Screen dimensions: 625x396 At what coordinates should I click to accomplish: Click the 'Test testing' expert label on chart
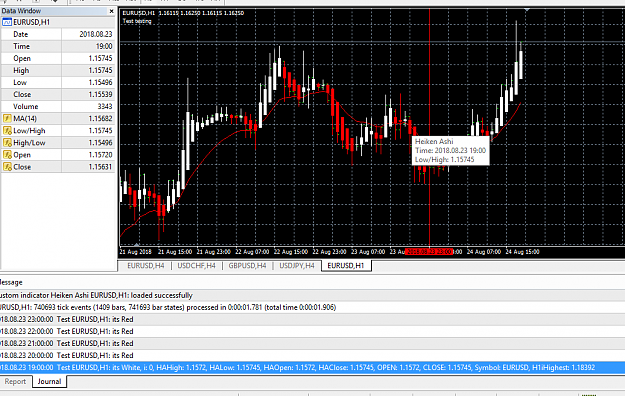point(137,21)
